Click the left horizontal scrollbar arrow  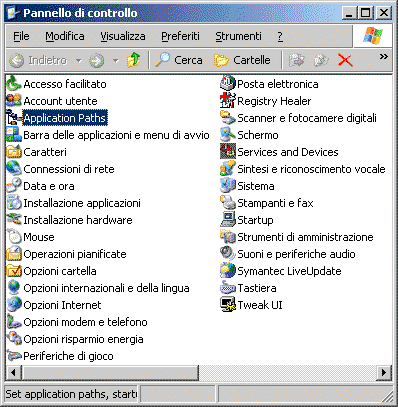point(14,373)
